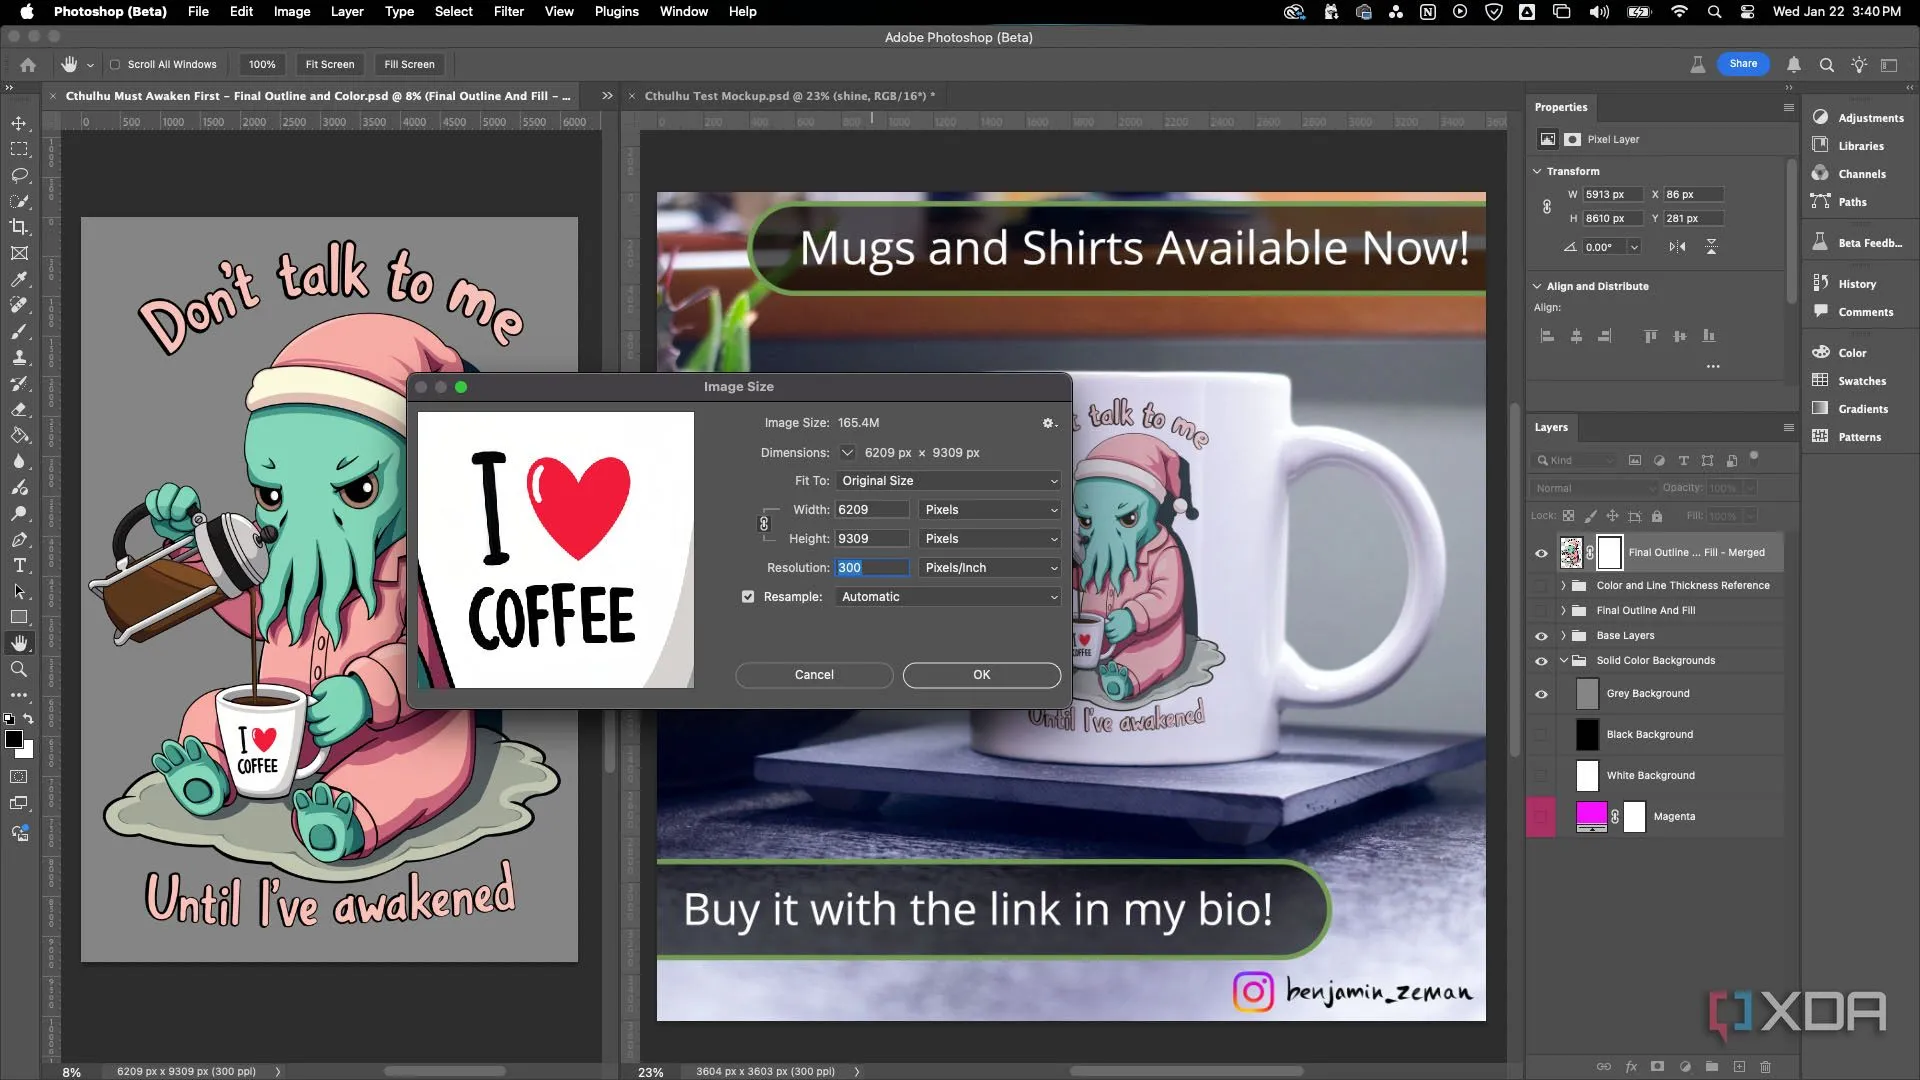Click the Home icon in options bar
This screenshot has height=1080, width=1920.
pyautogui.click(x=28, y=64)
